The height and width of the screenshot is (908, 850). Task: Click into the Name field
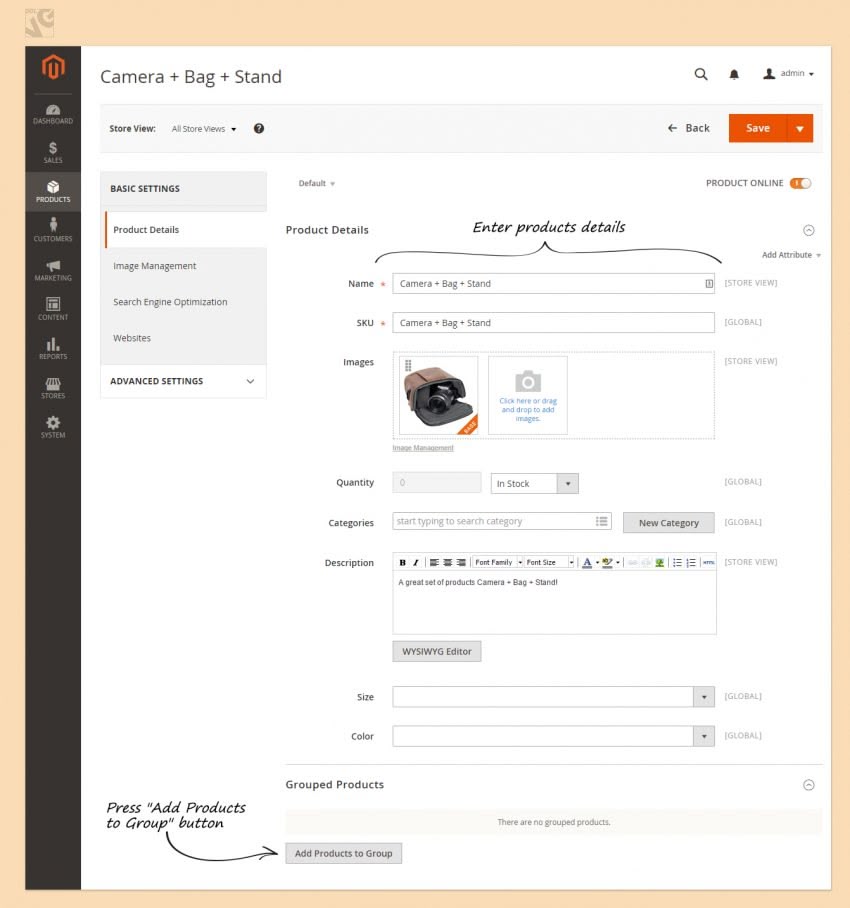(553, 284)
